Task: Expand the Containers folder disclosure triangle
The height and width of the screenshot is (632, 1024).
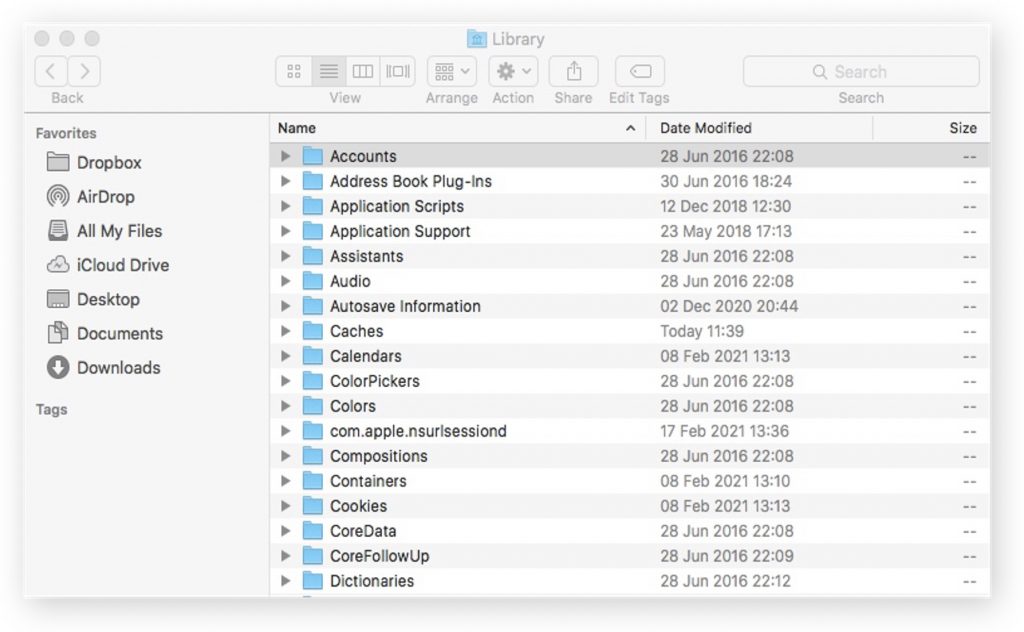Action: (286, 481)
